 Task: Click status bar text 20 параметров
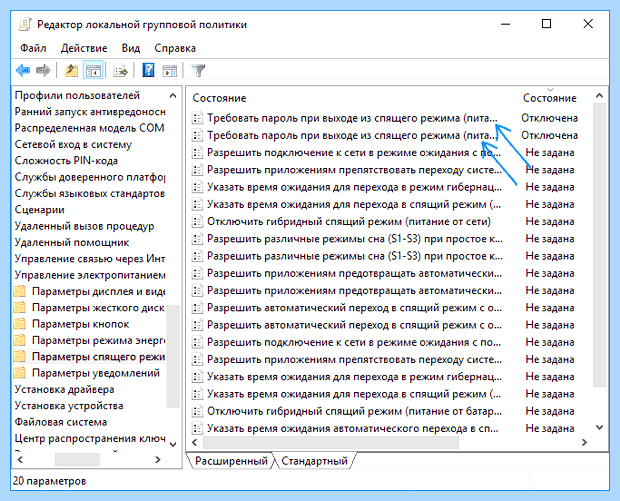(x=49, y=481)
